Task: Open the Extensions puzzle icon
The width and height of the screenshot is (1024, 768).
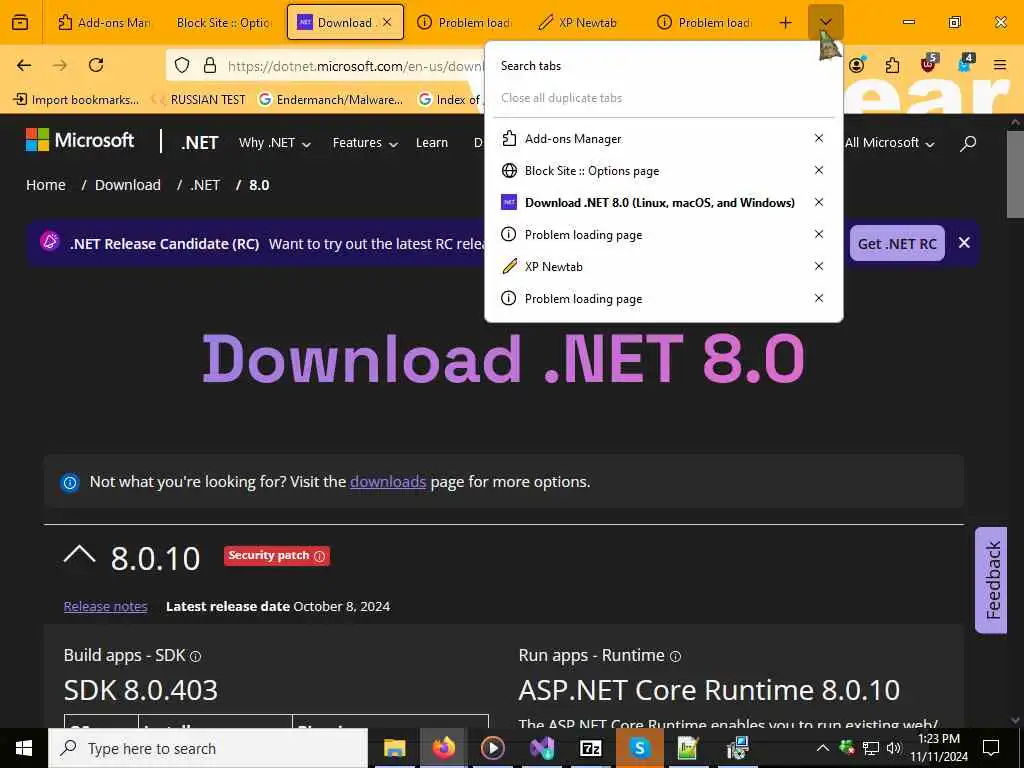Action: click(x=892, y=65)
